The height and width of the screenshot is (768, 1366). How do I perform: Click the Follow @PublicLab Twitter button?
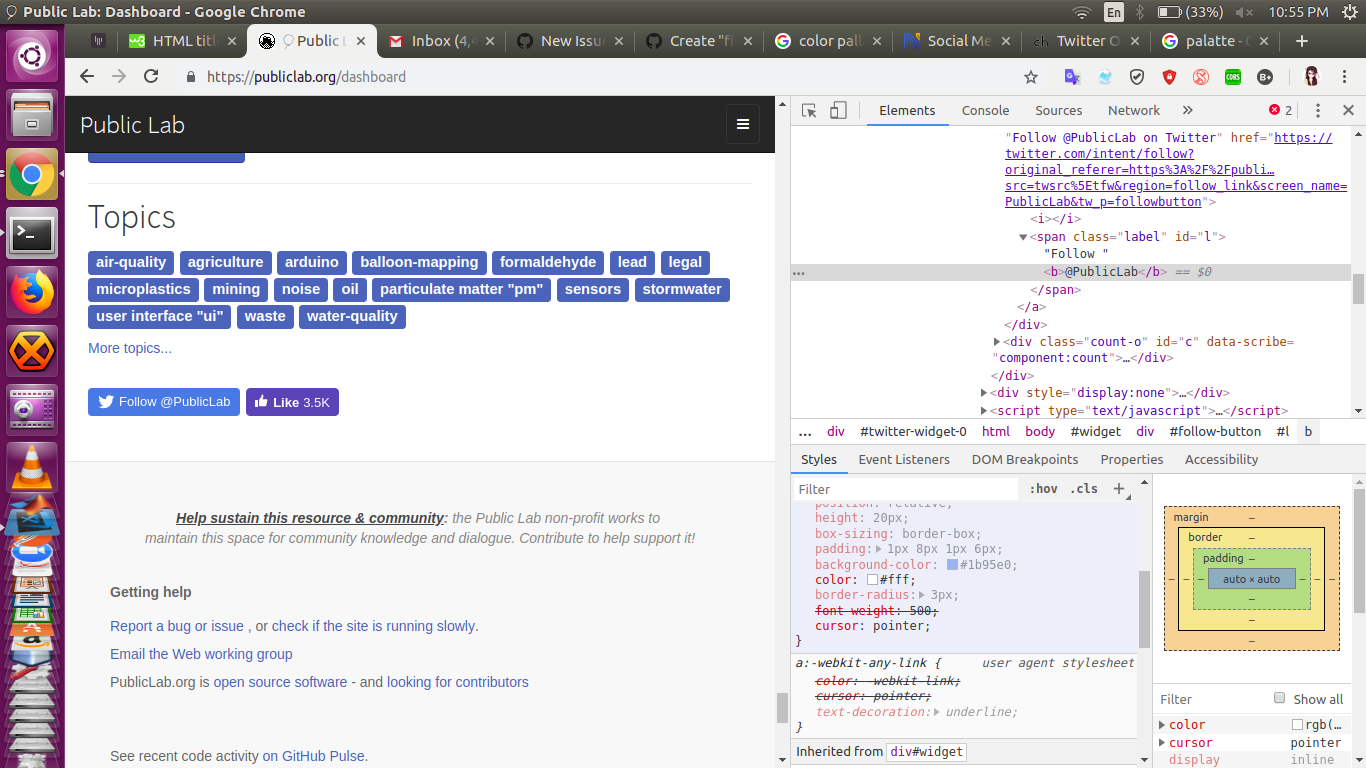pos(164,402)
